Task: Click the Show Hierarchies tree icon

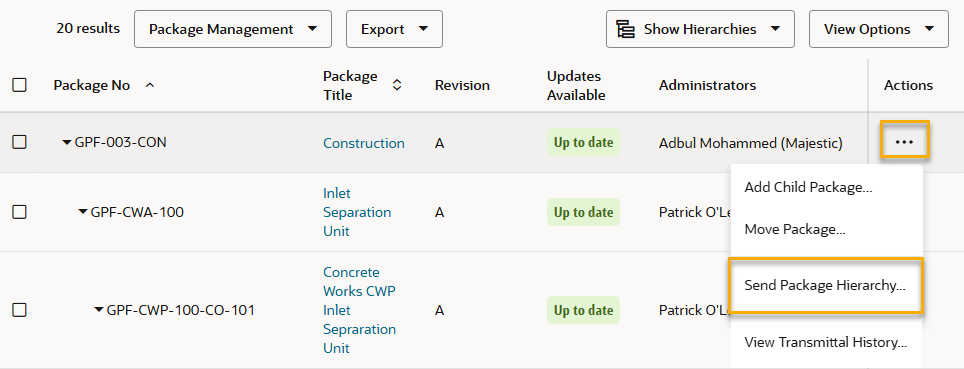Action: tap(626, 30)
